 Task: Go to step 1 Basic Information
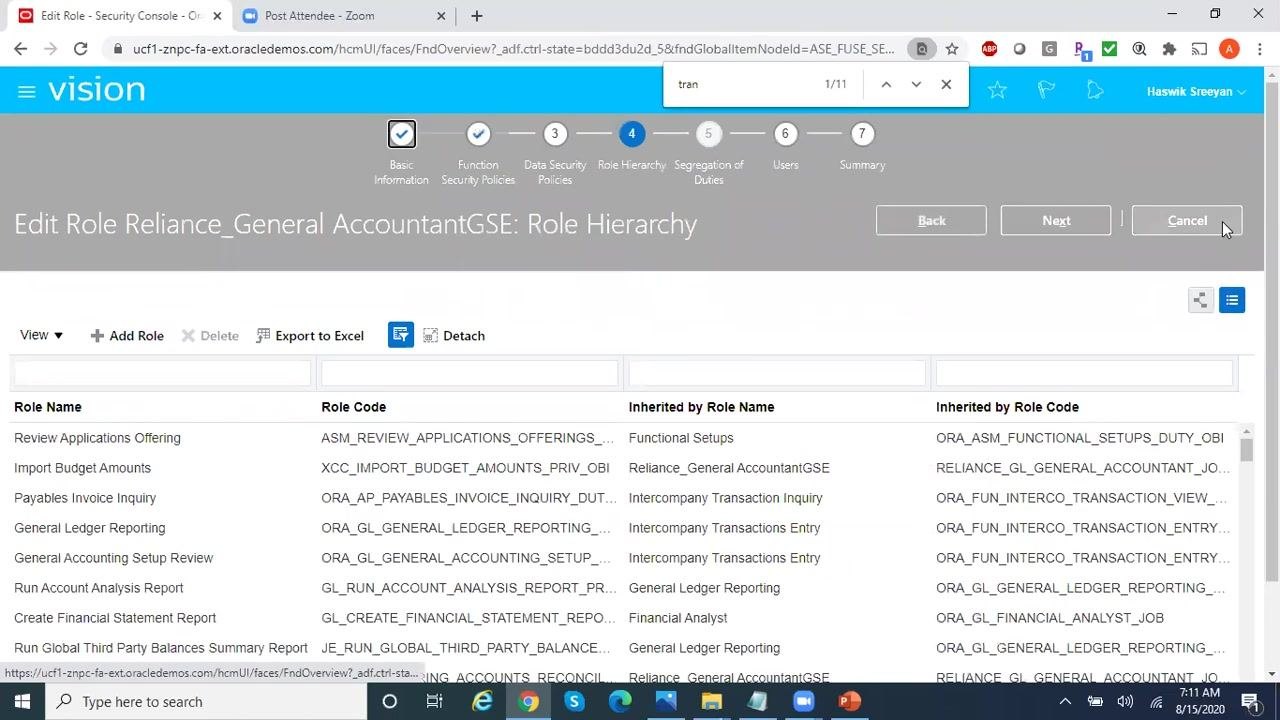(401, 134)
